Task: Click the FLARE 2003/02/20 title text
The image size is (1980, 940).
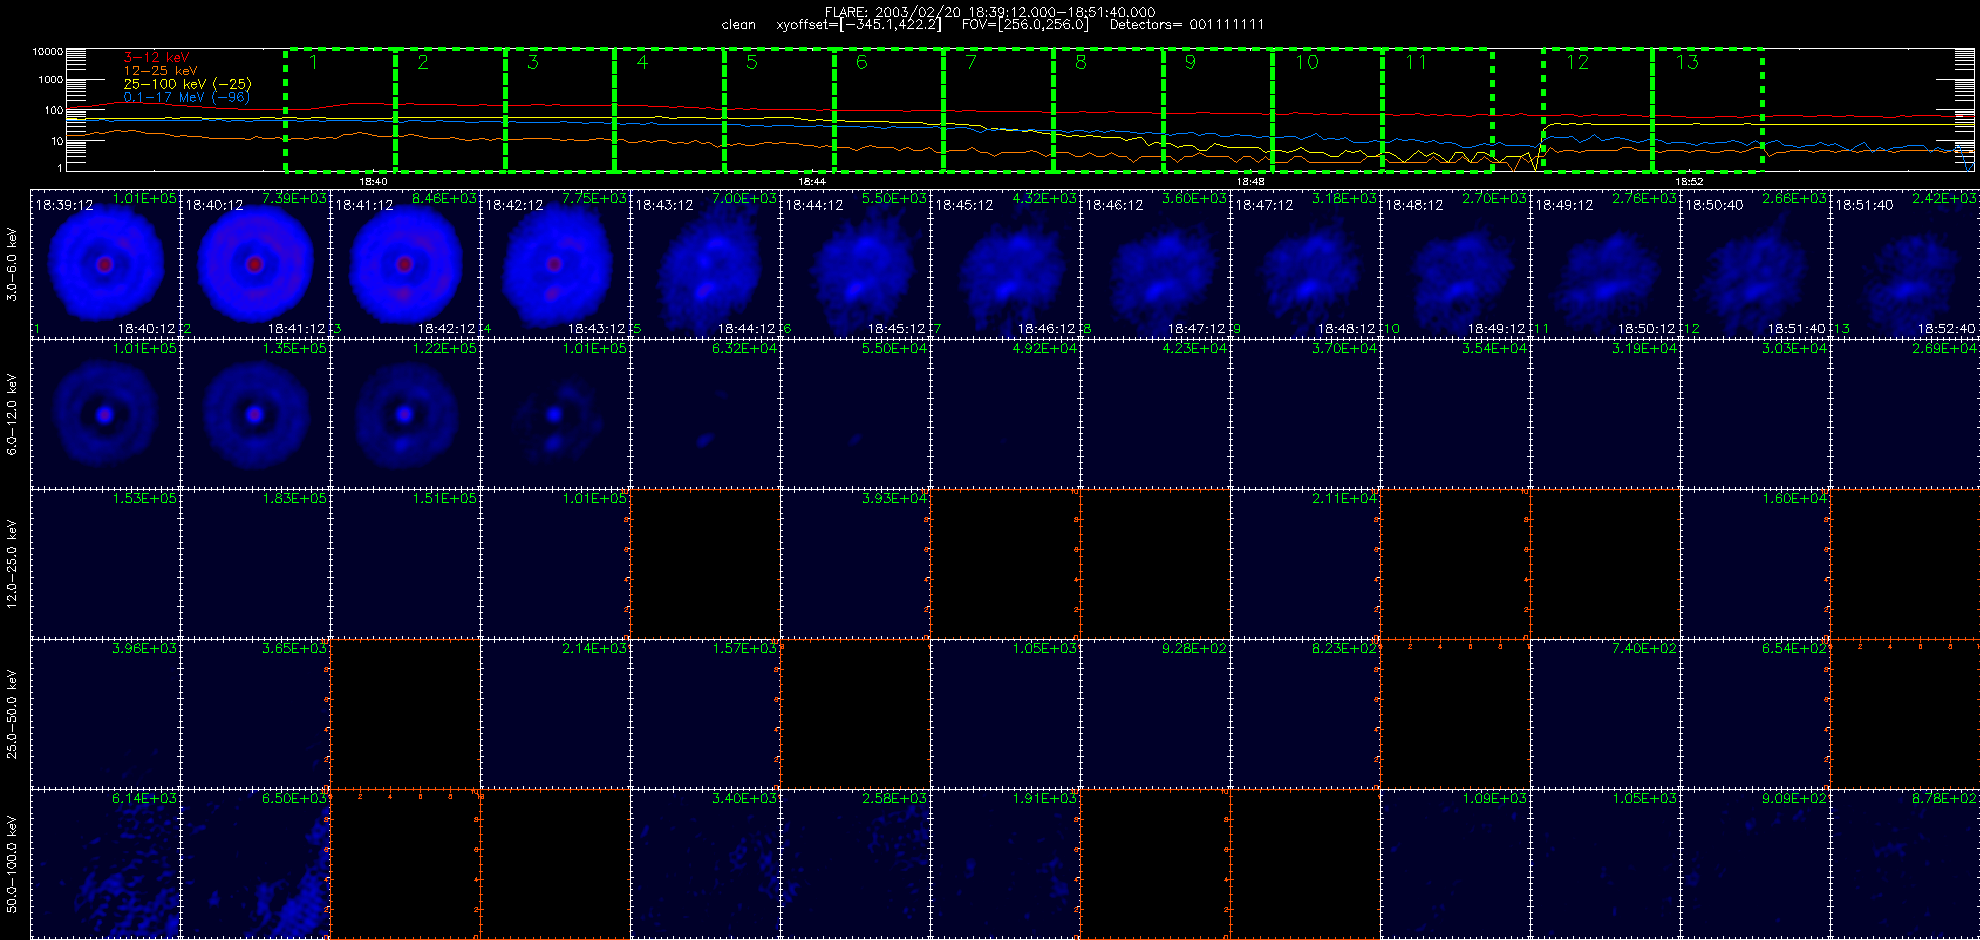Action: (990, 12)
